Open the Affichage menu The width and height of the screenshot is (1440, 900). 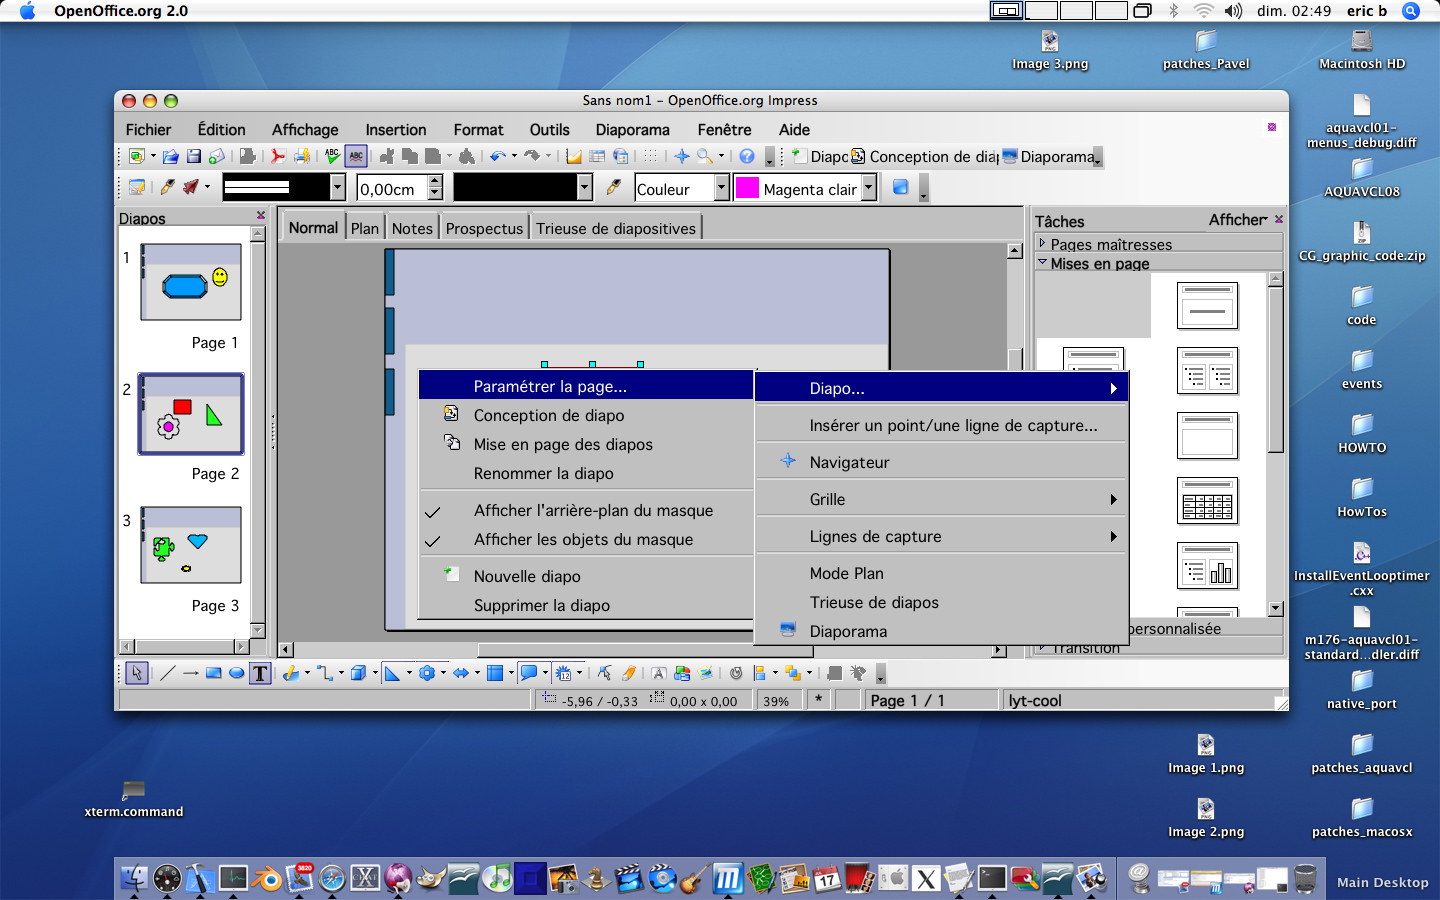305,130
